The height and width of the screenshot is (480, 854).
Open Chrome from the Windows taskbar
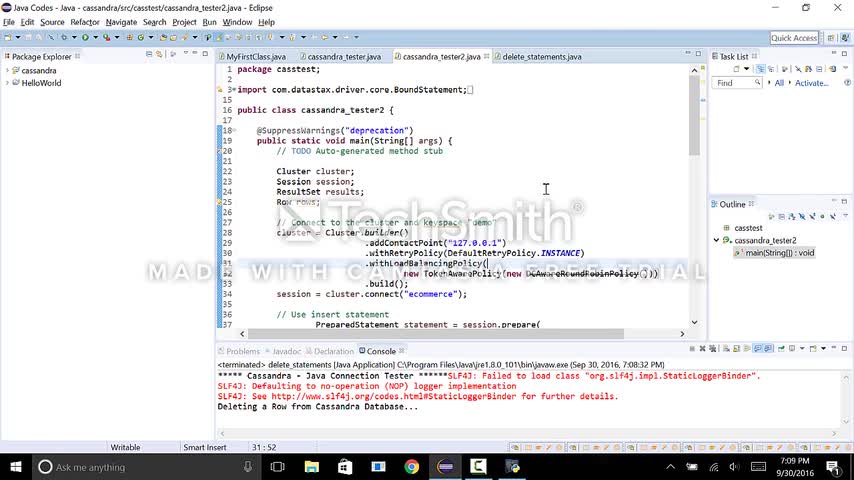coord(412,467)
